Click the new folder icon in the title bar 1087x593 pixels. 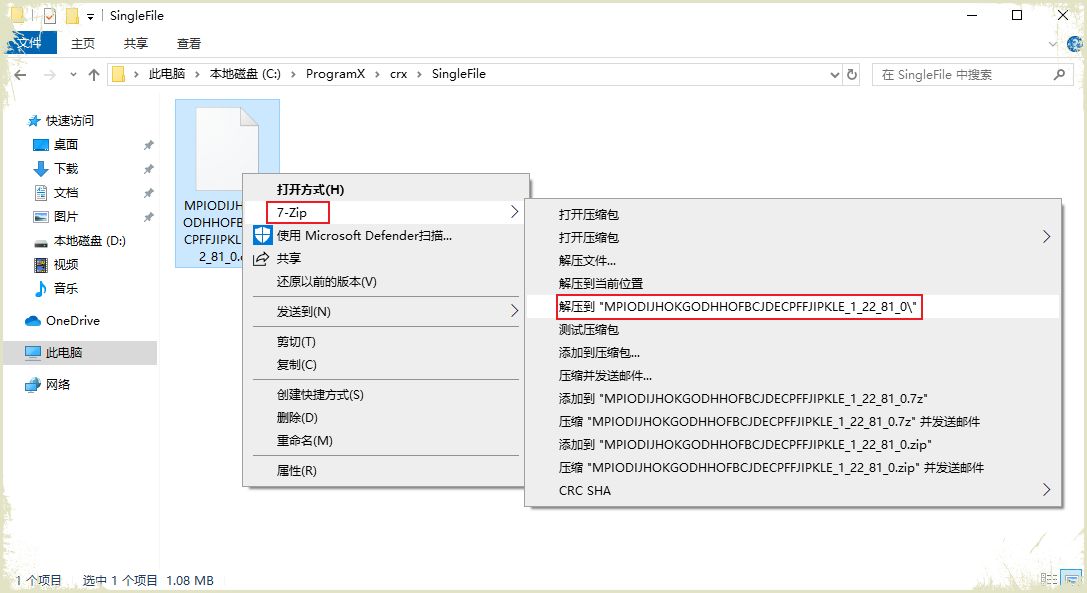71,16
